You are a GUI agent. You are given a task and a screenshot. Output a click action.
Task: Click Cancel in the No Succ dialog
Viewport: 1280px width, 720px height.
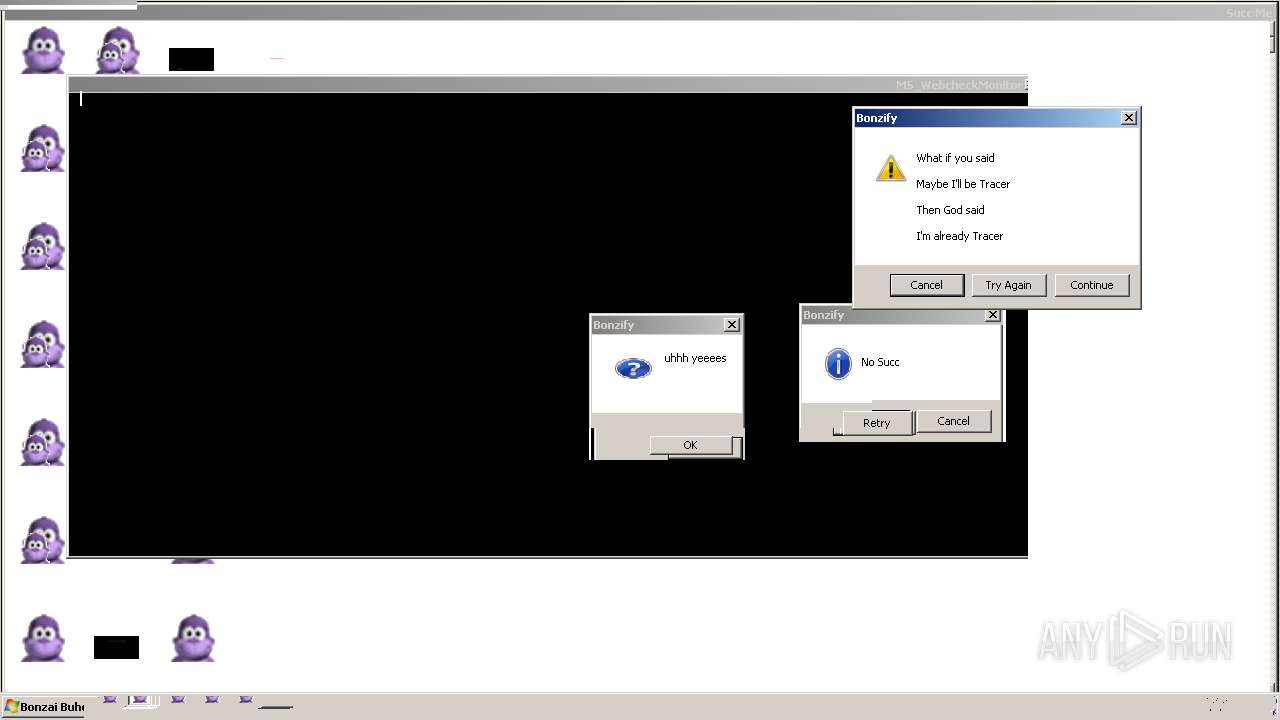tap(953, 421)
